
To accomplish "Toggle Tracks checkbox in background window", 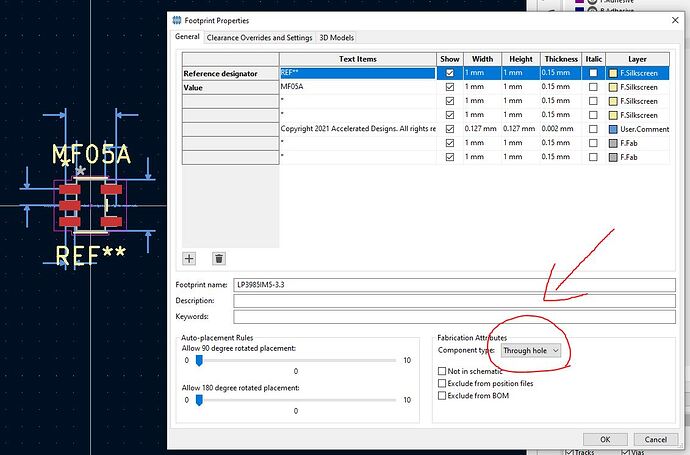I will coord(569,452).
